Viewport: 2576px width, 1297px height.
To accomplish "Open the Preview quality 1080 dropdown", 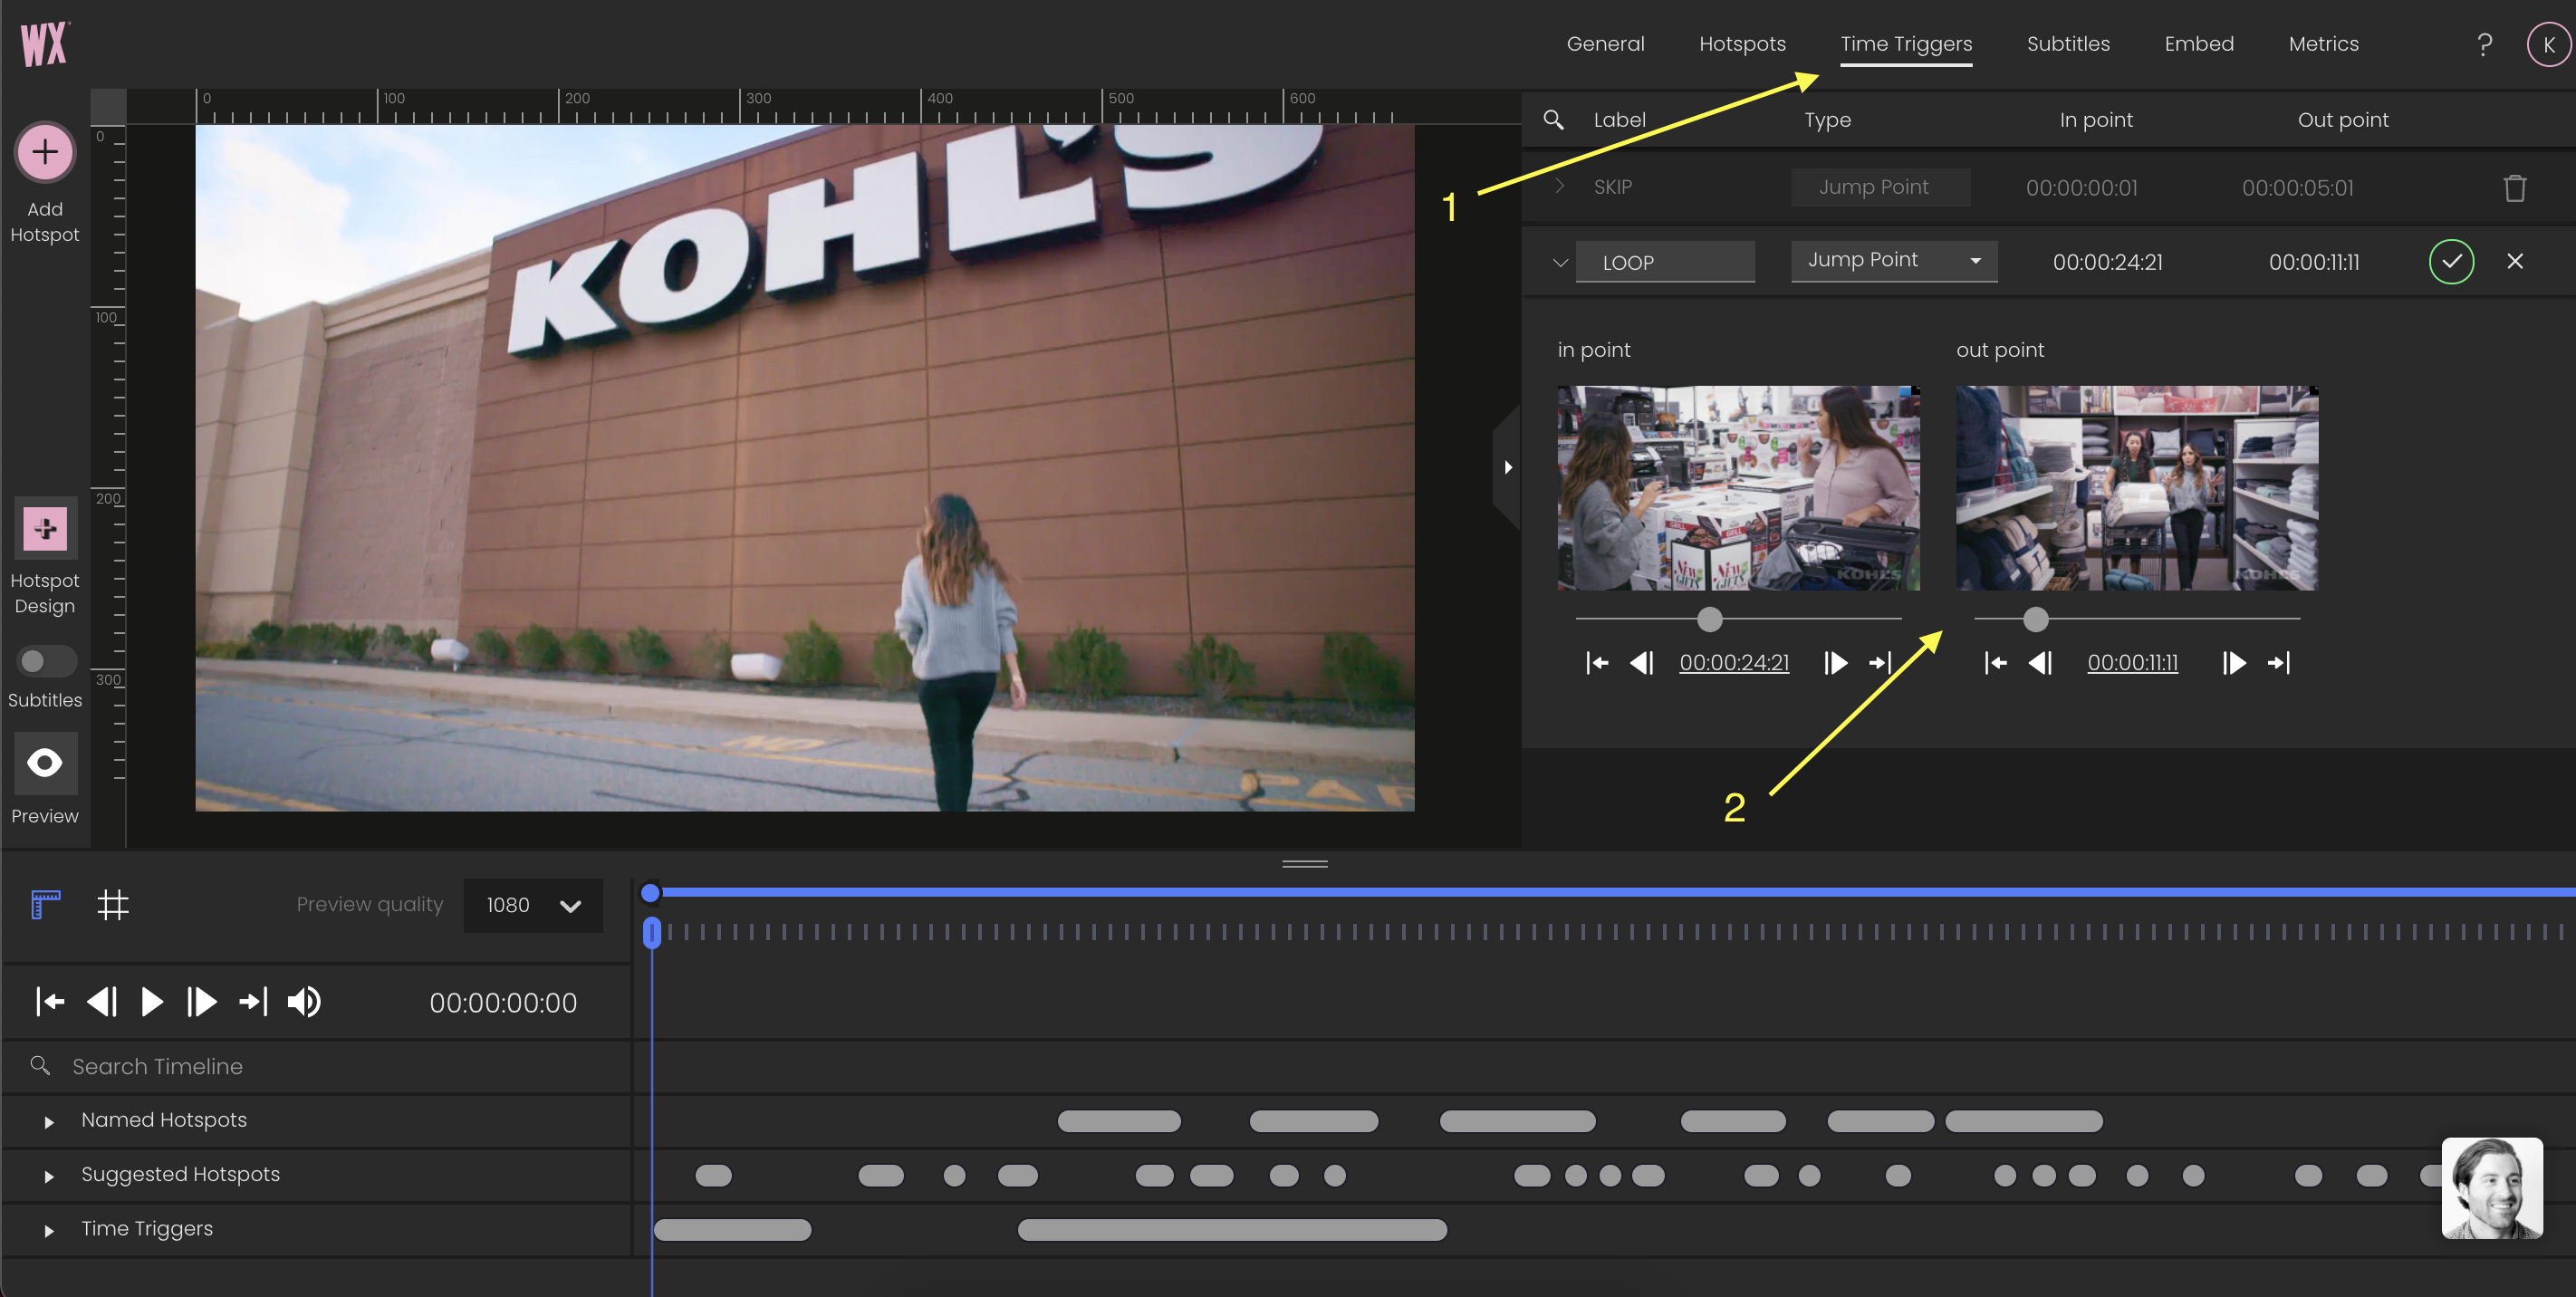I will pyautogui.click(x=533, y=905).
